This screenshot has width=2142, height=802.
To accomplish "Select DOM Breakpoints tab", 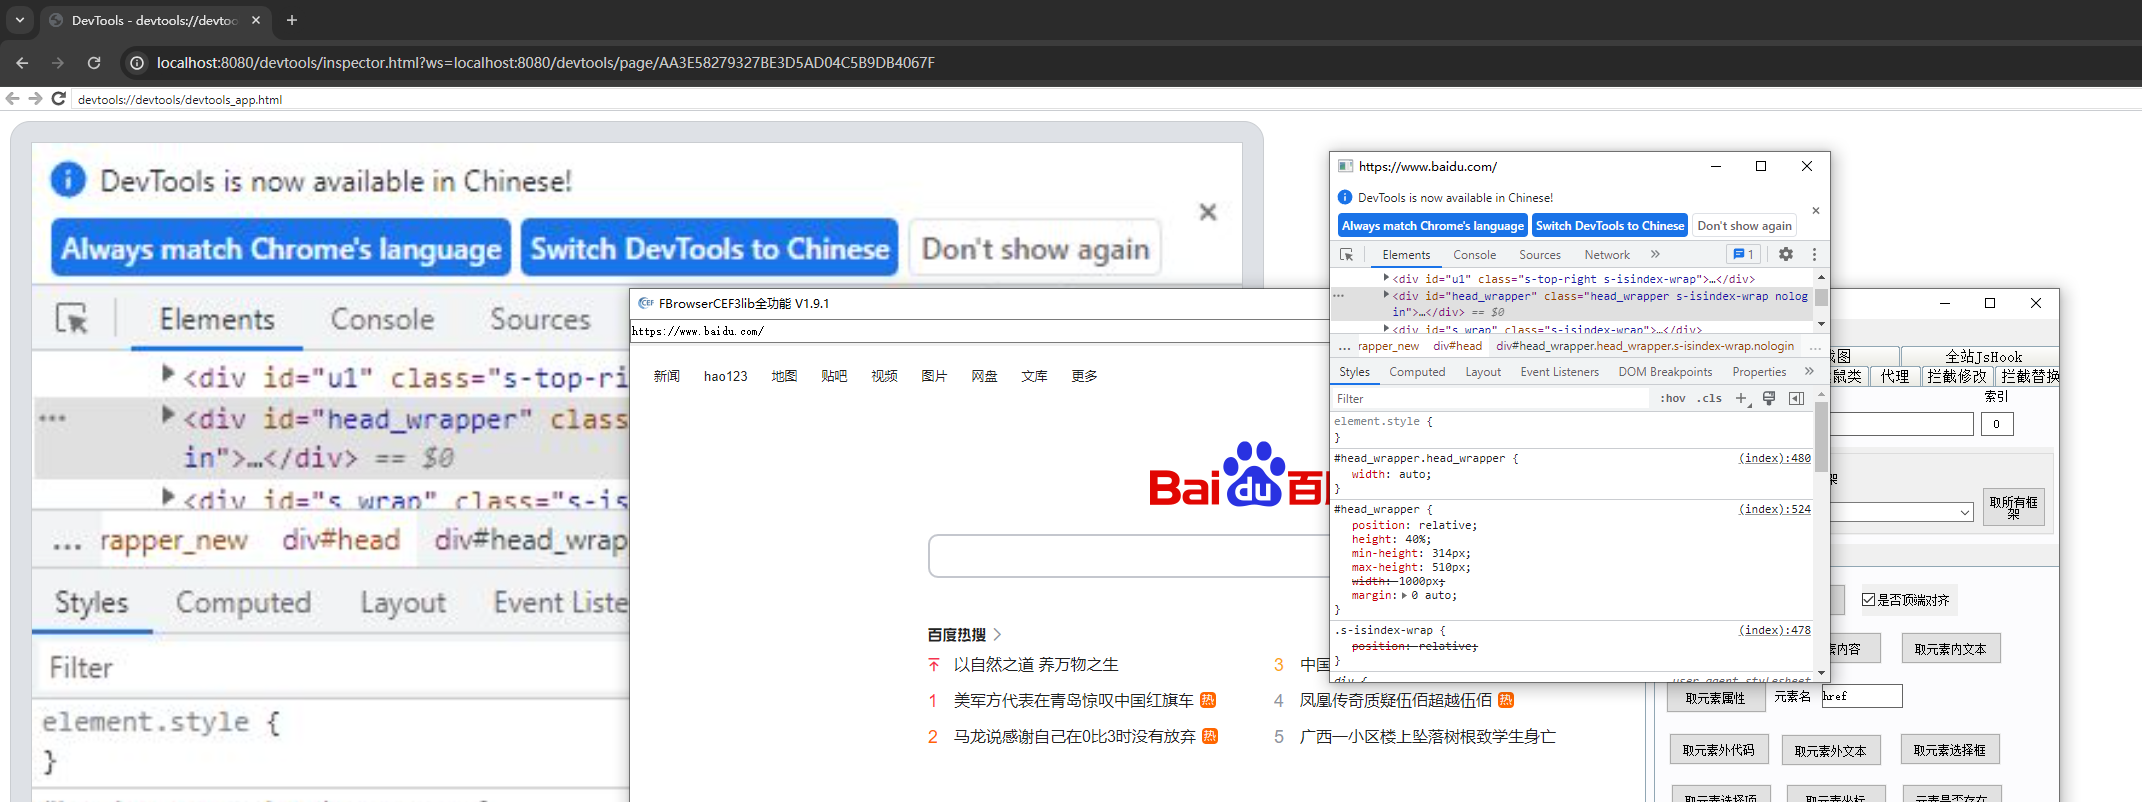I will [x=1665, y=372].
